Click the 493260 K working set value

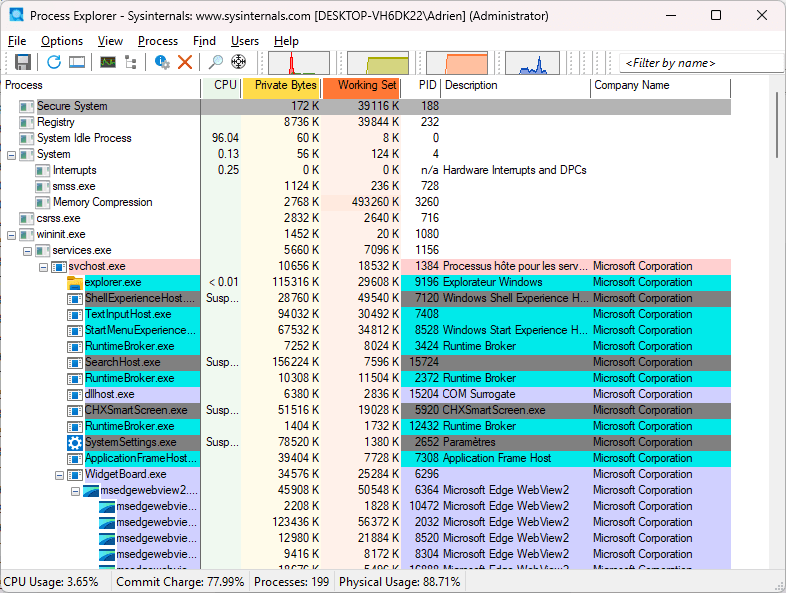pos(375,202)
